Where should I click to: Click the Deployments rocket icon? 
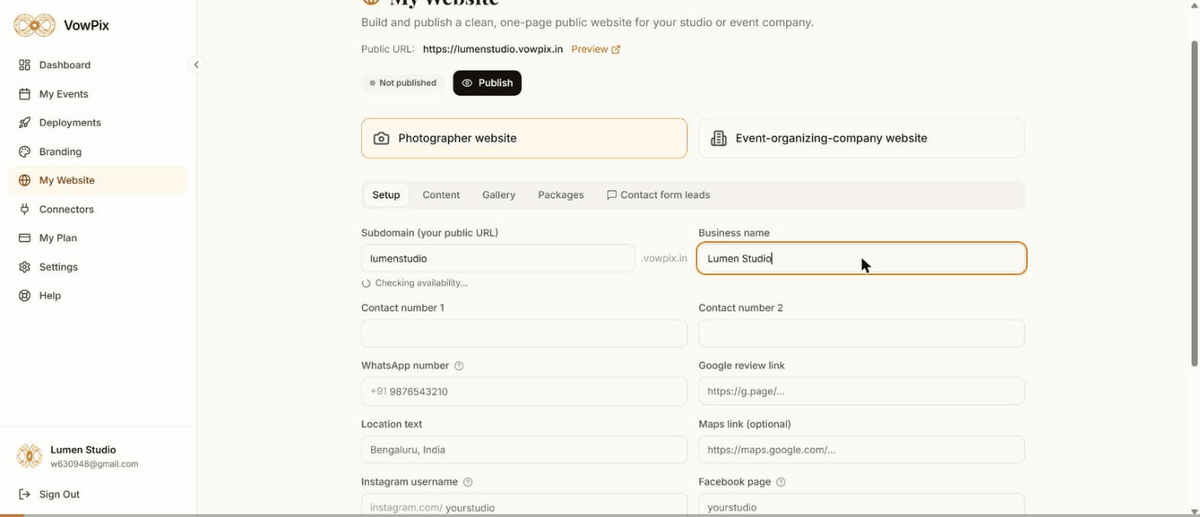[25, 123]
